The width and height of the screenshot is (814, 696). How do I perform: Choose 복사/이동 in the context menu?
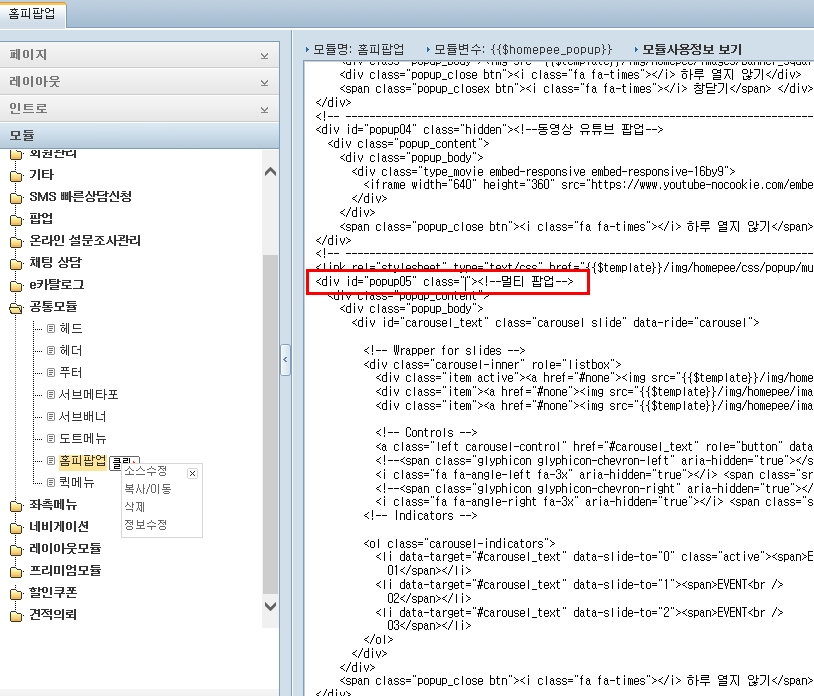point(146,489)
